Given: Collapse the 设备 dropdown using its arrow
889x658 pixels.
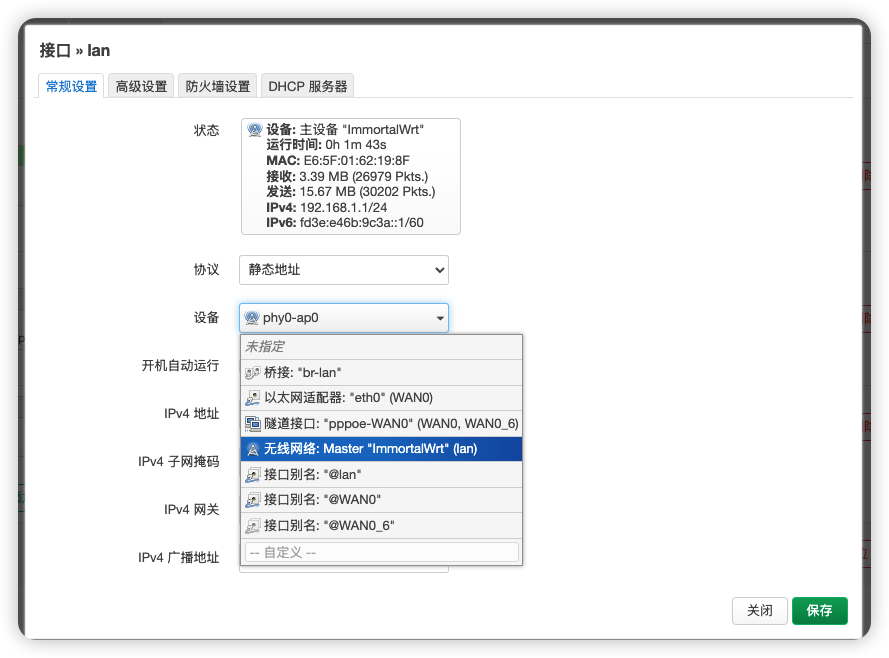Looking at the screenshot, I should pos(440,318).
